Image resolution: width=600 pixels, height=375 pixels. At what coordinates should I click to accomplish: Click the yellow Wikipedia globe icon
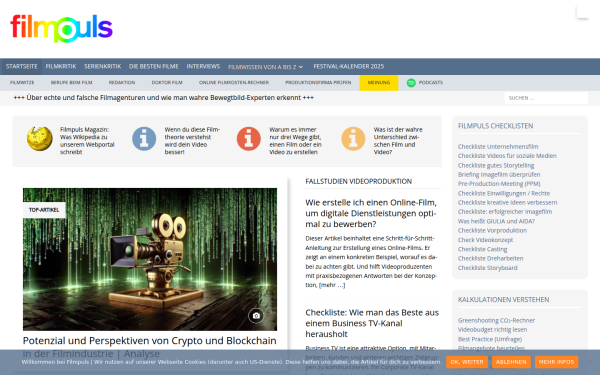tap(40, 139)
